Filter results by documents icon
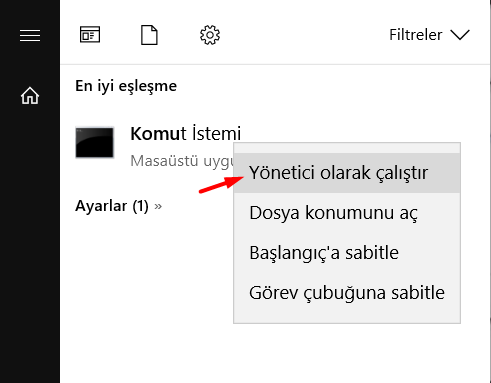Image resolution: width=491 pixels, height=383 pixels. coord(149,35)
